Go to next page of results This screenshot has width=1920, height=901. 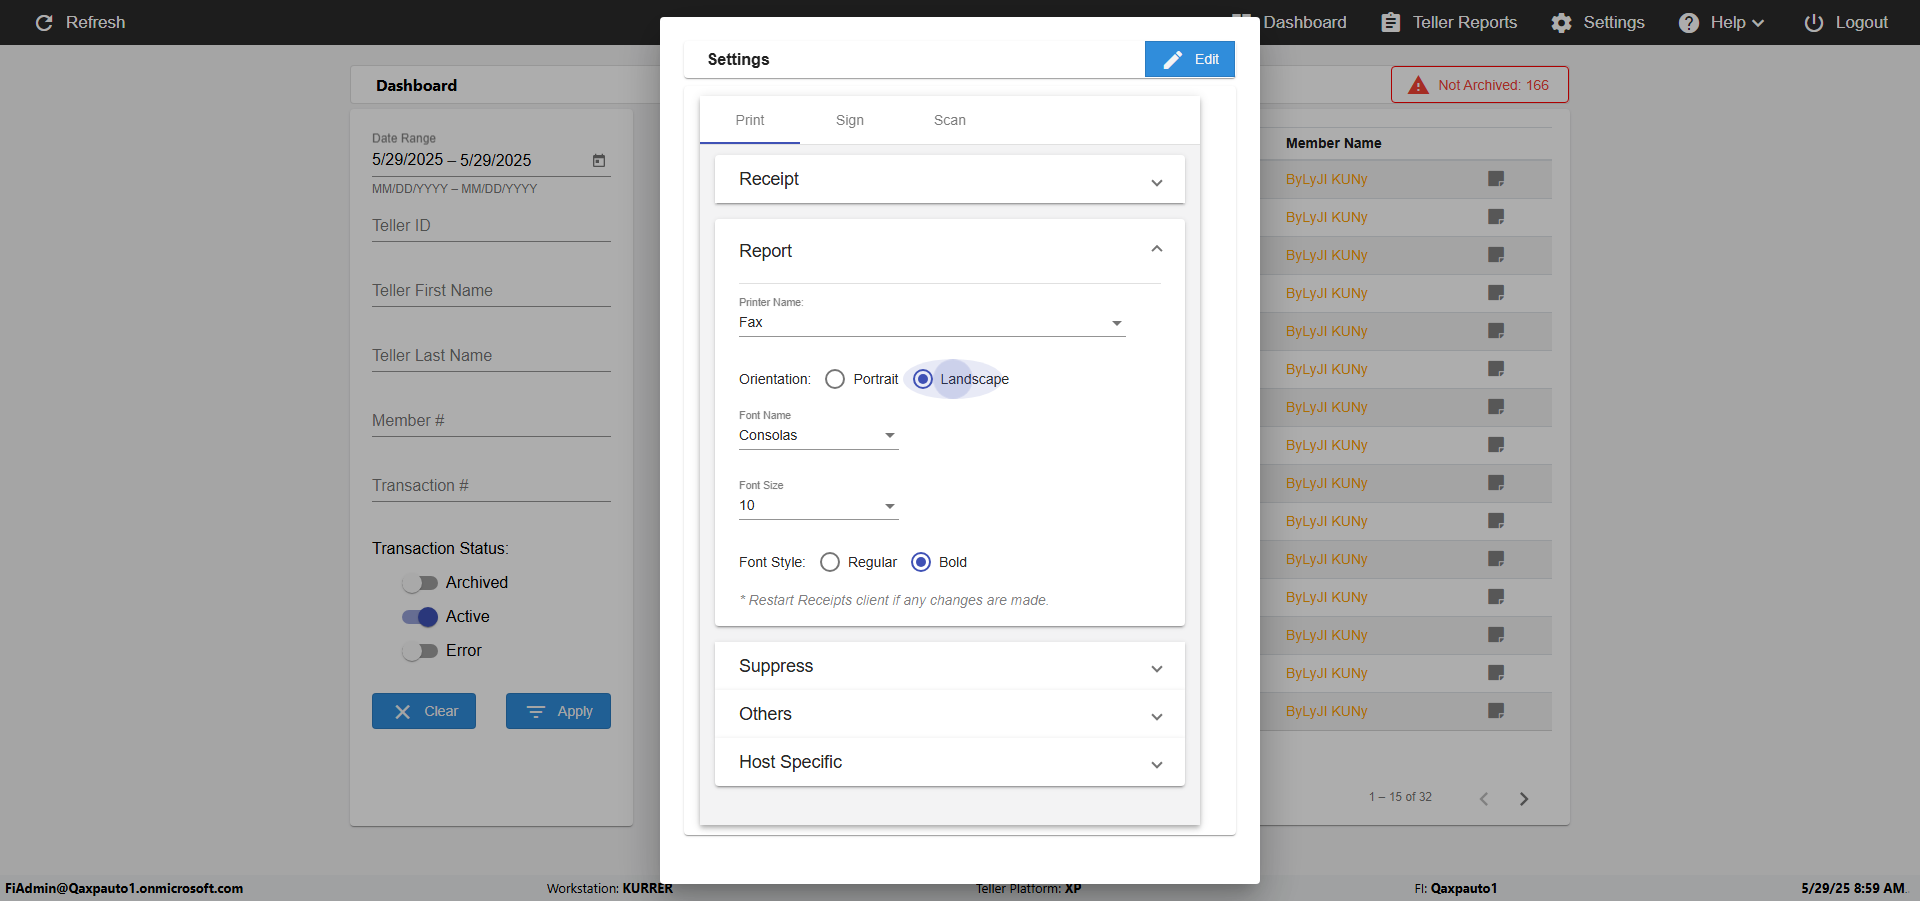click(1524, 798)
